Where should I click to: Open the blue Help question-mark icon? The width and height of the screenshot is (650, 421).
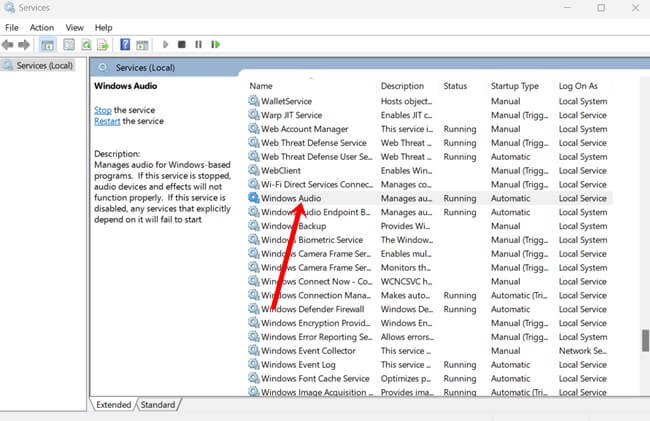point(125,45)
